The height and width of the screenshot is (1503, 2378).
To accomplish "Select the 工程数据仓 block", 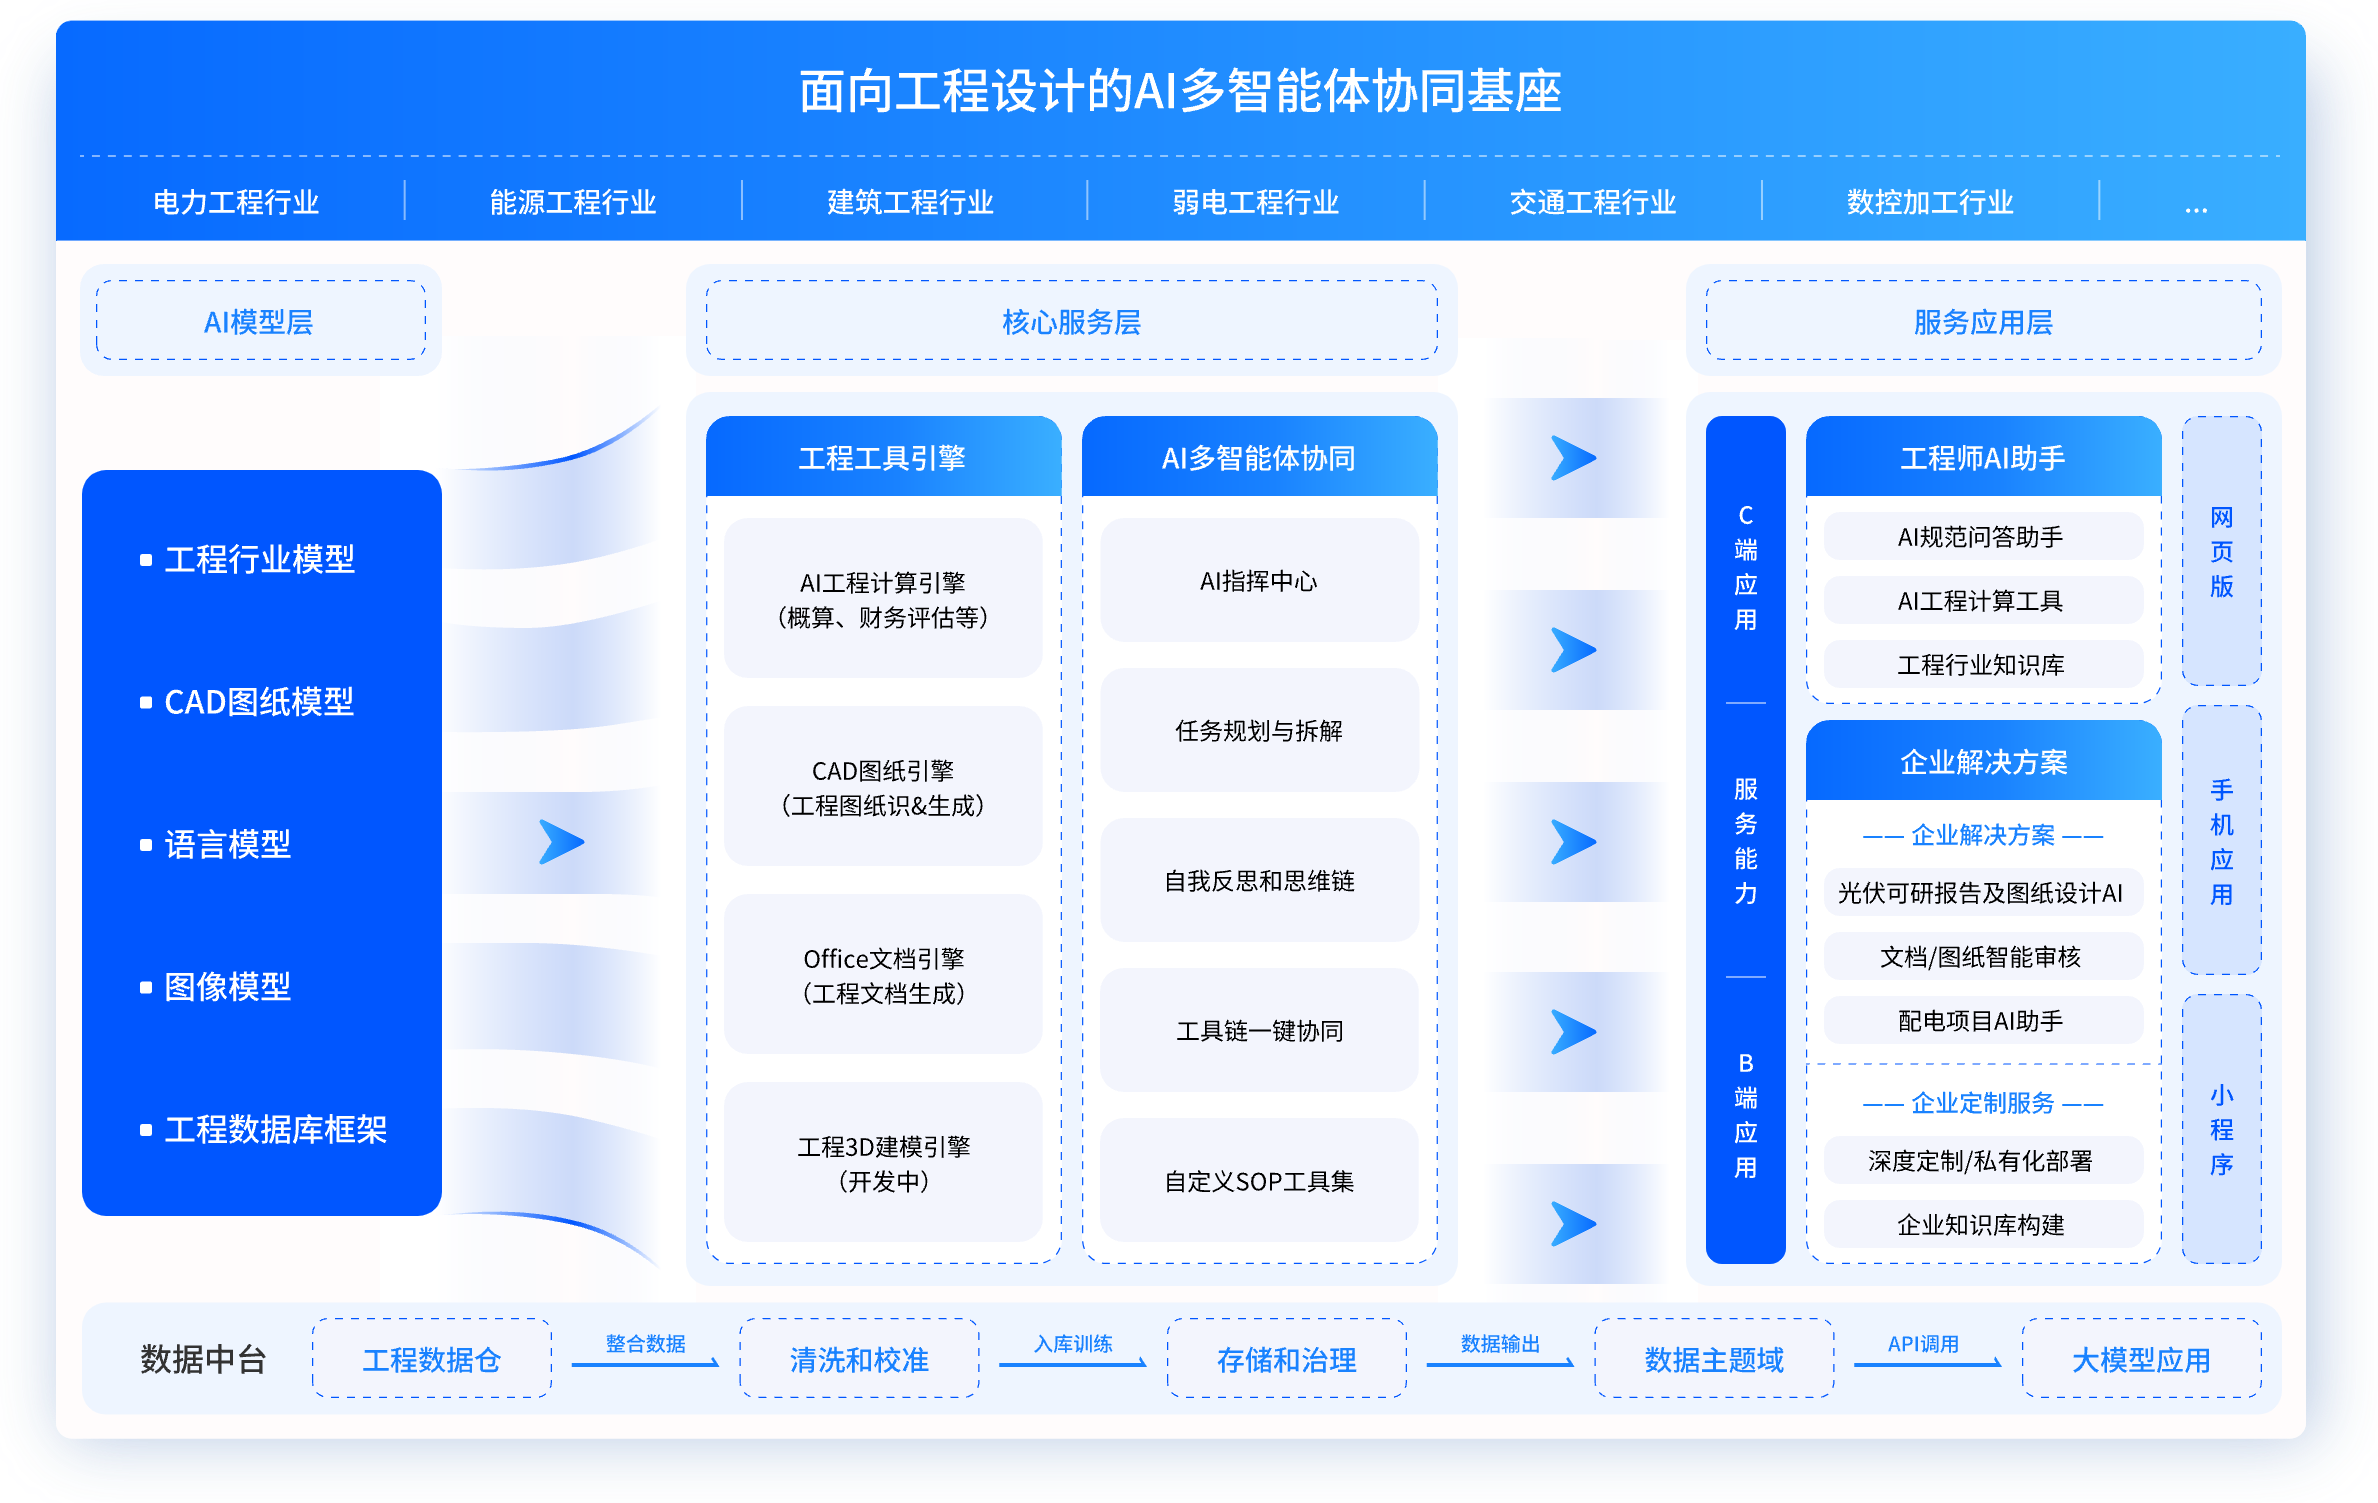I will tap(432, 1358).
